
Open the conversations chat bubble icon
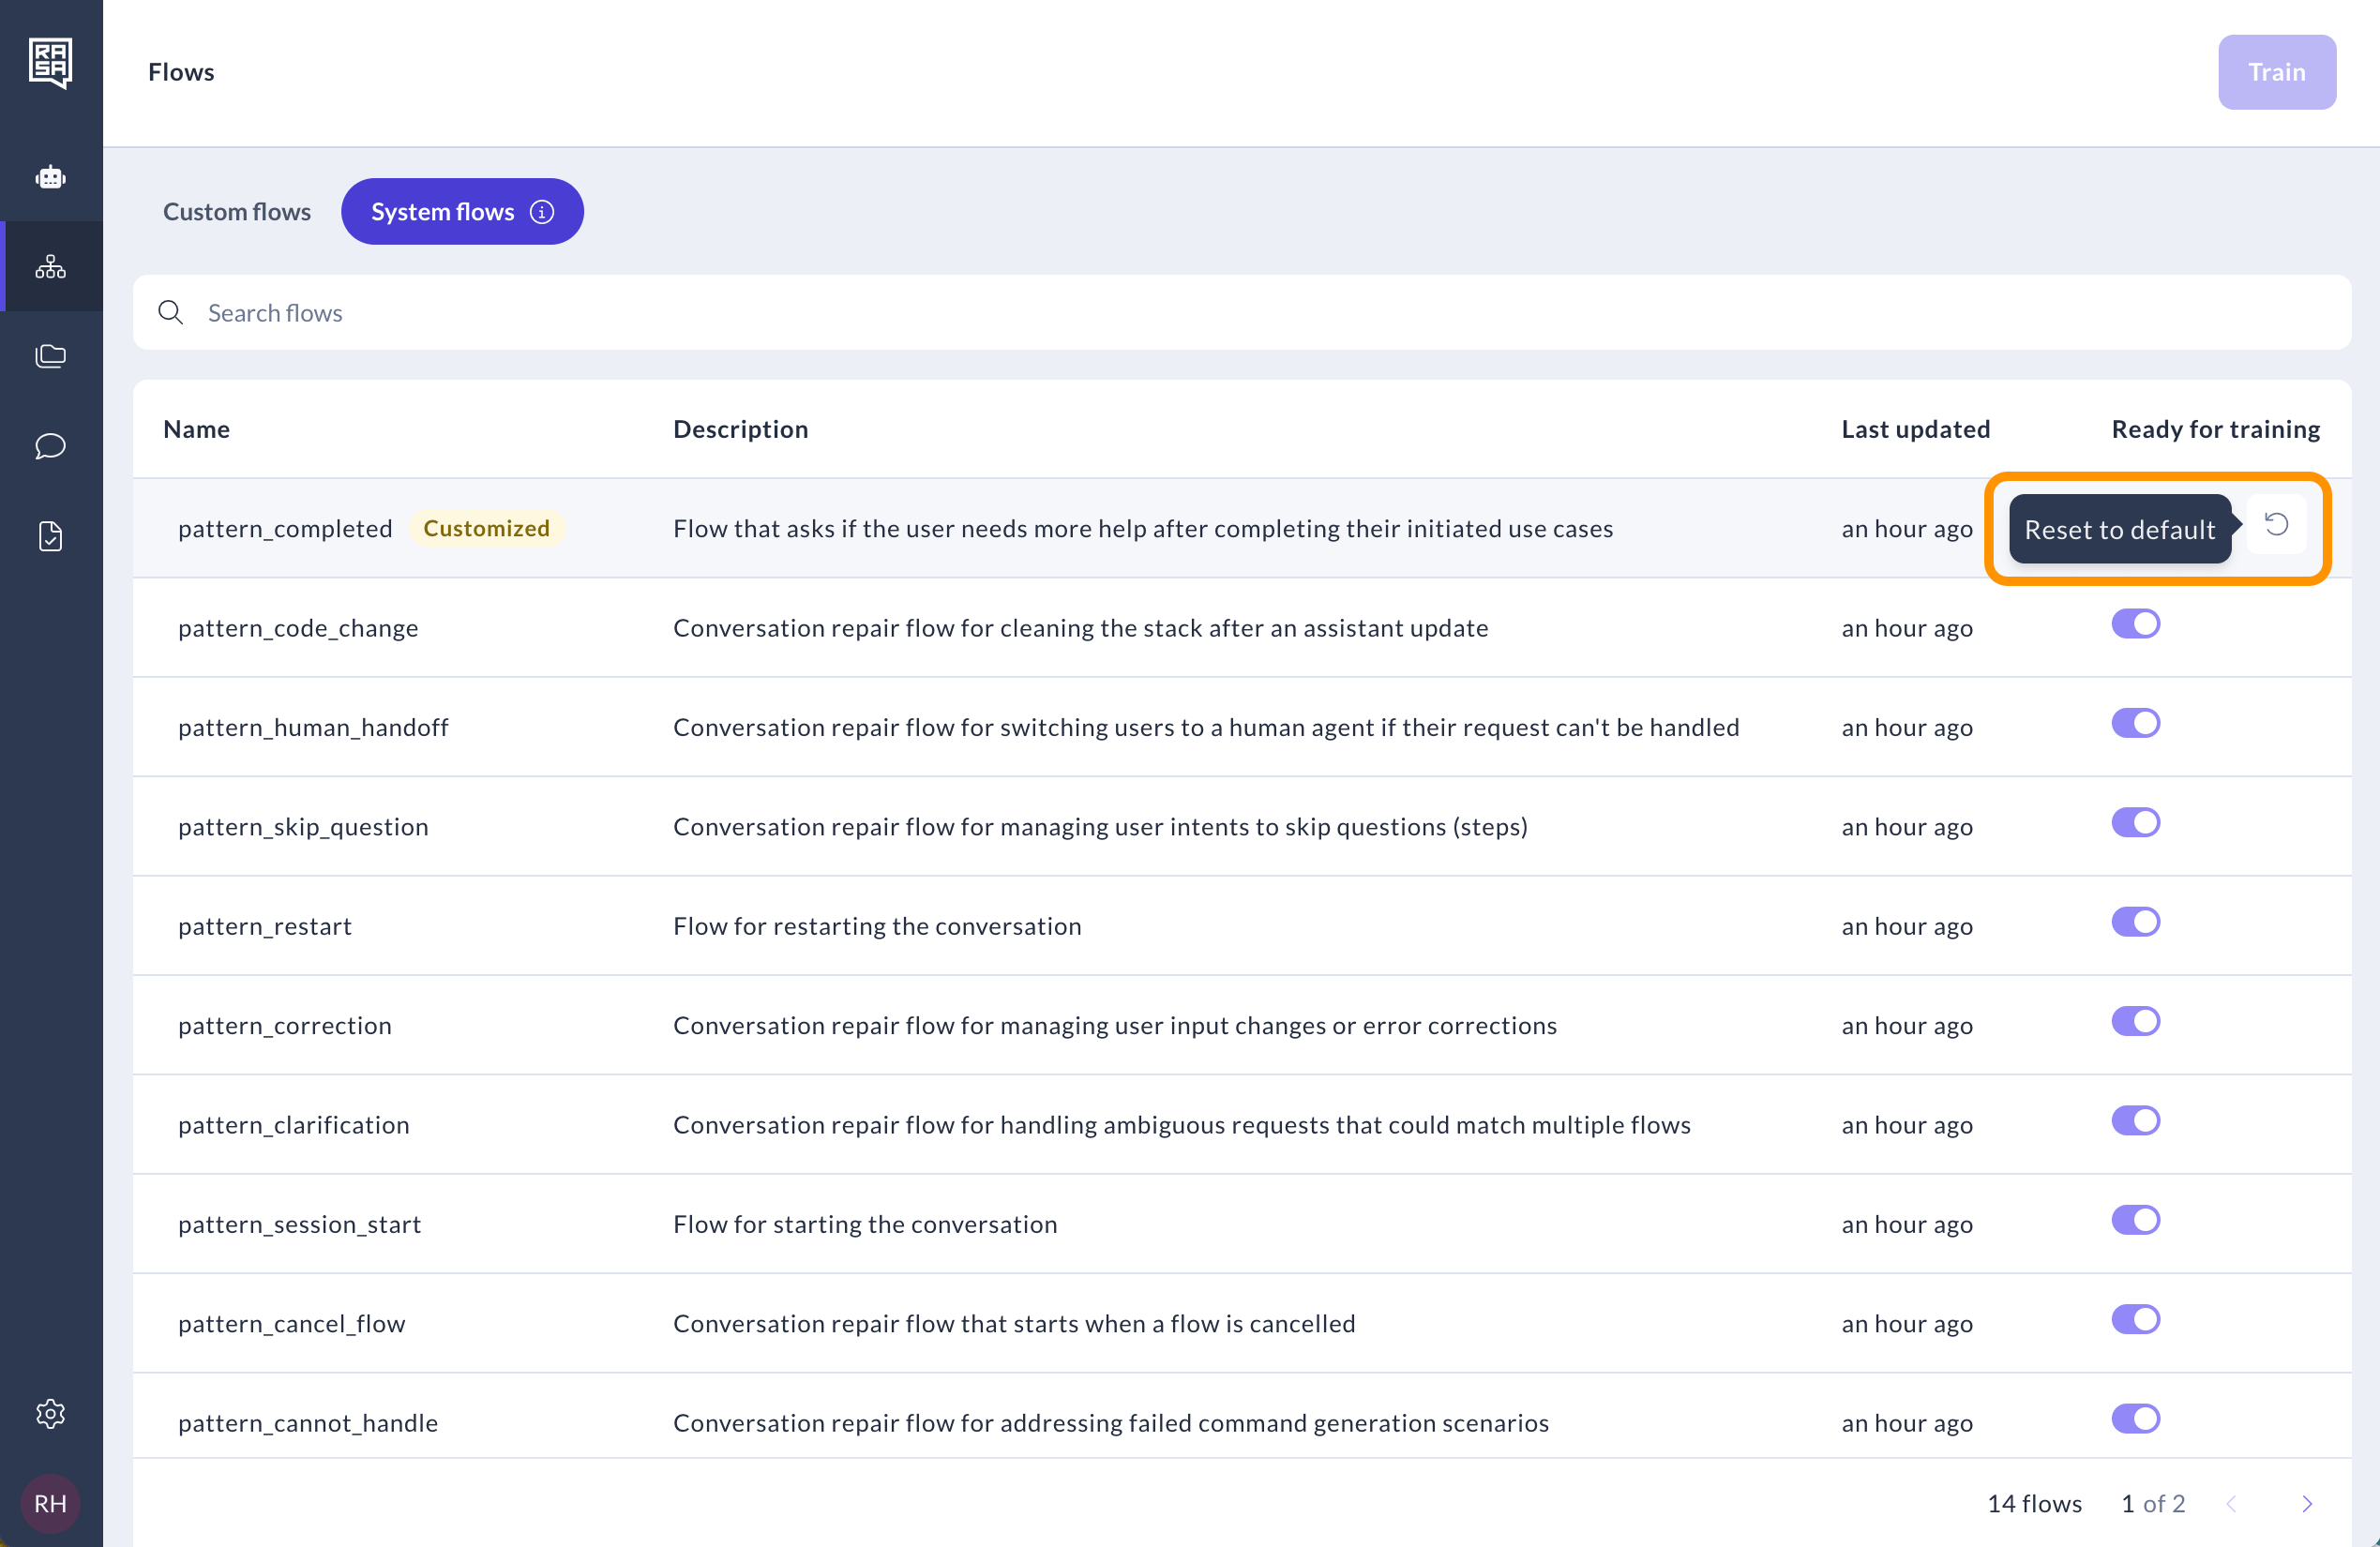click(x=51, y=446)
